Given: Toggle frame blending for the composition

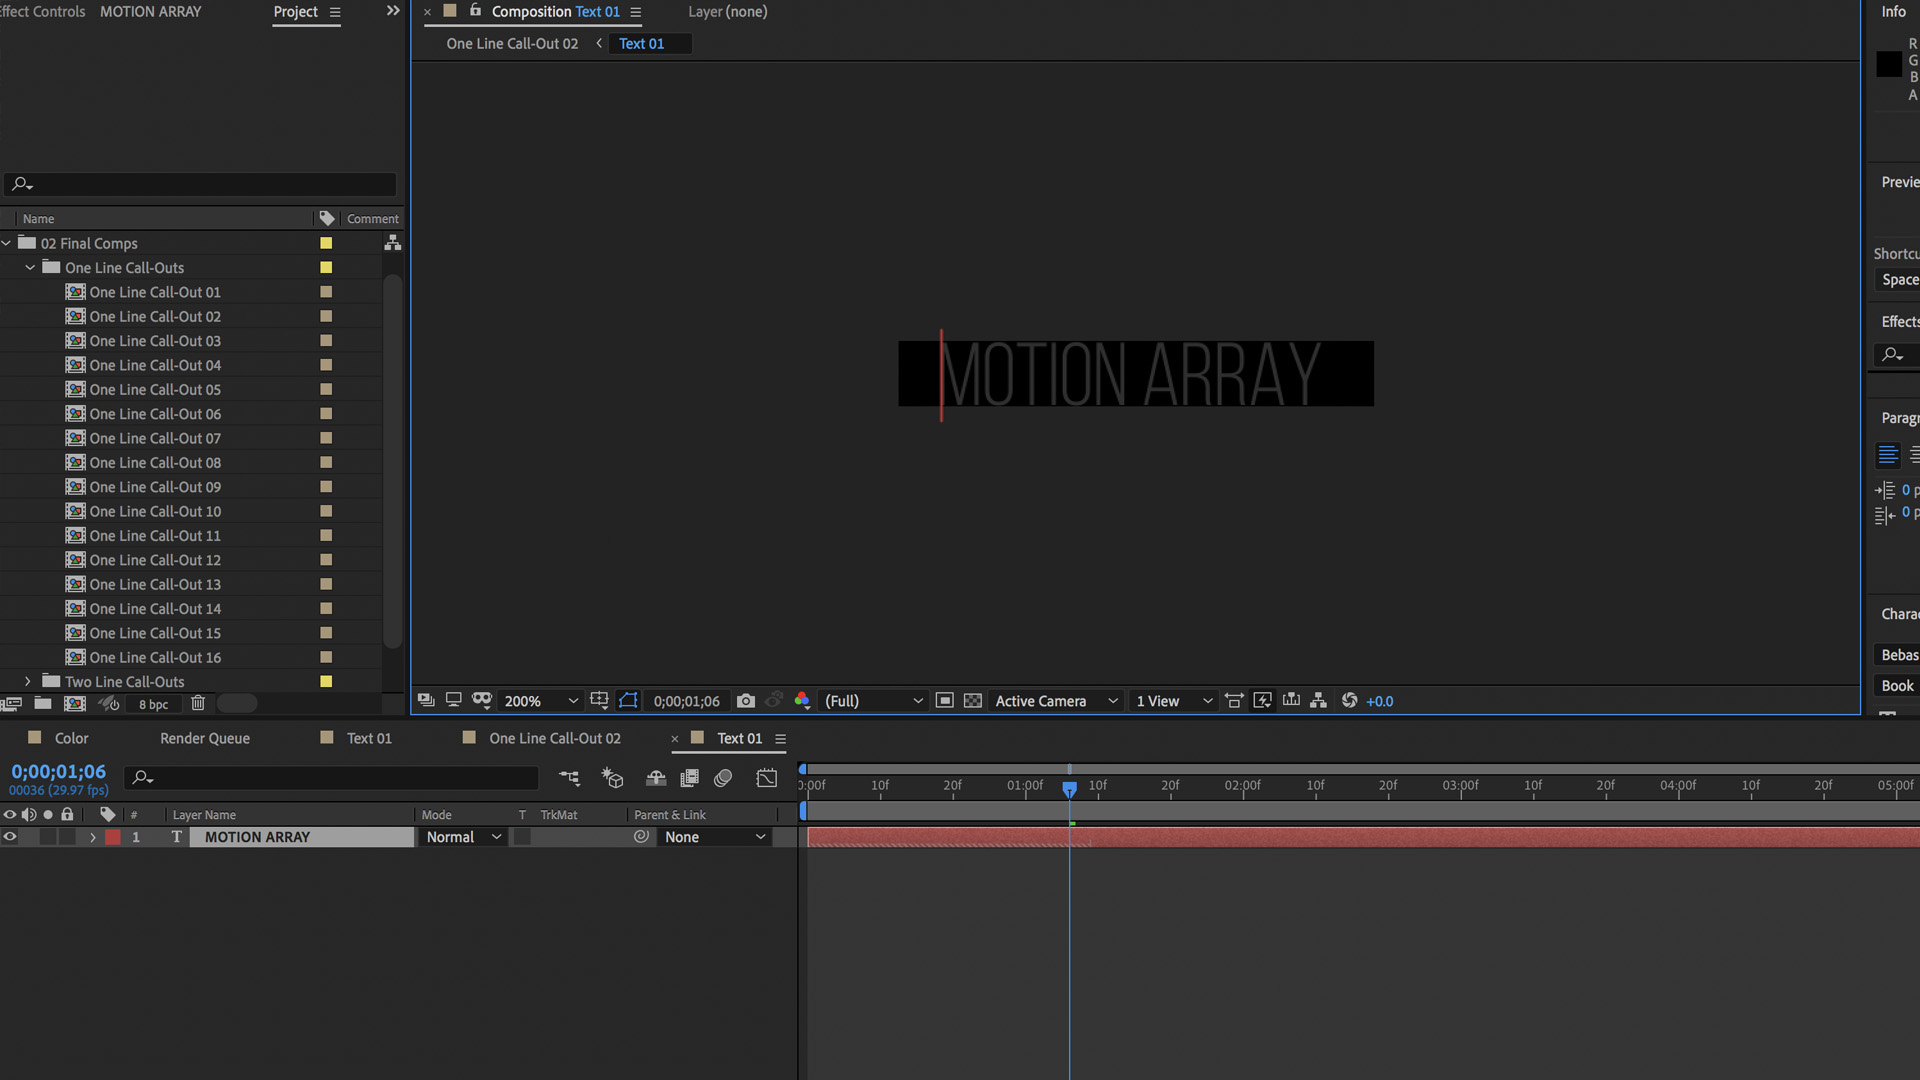Looking at the screenshot, I should coord(689,778).
